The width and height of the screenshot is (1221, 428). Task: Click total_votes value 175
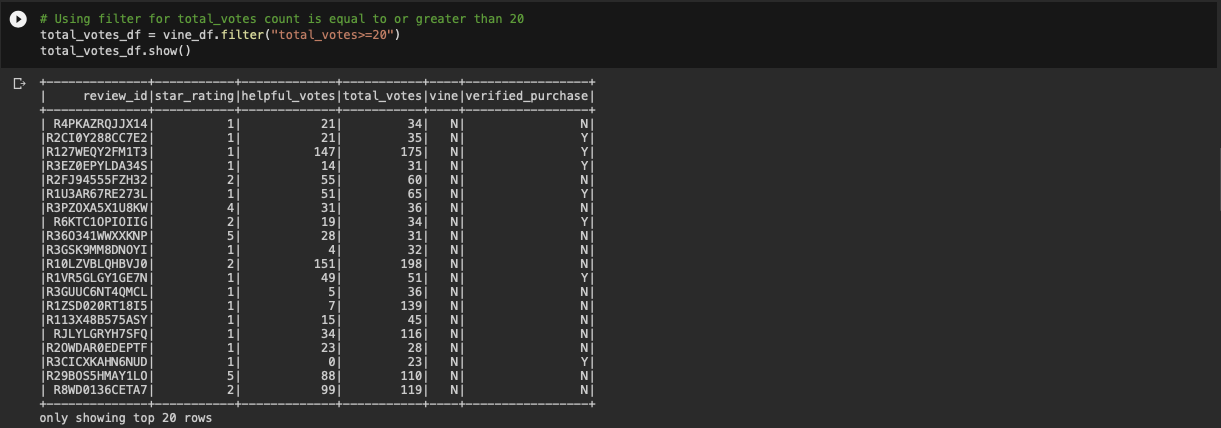coord(412,152)
